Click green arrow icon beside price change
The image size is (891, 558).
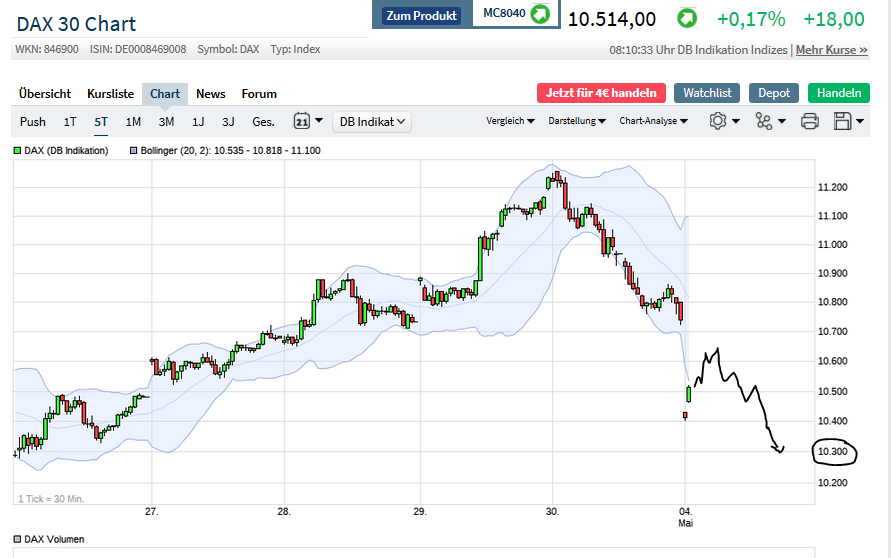(686, 18)
